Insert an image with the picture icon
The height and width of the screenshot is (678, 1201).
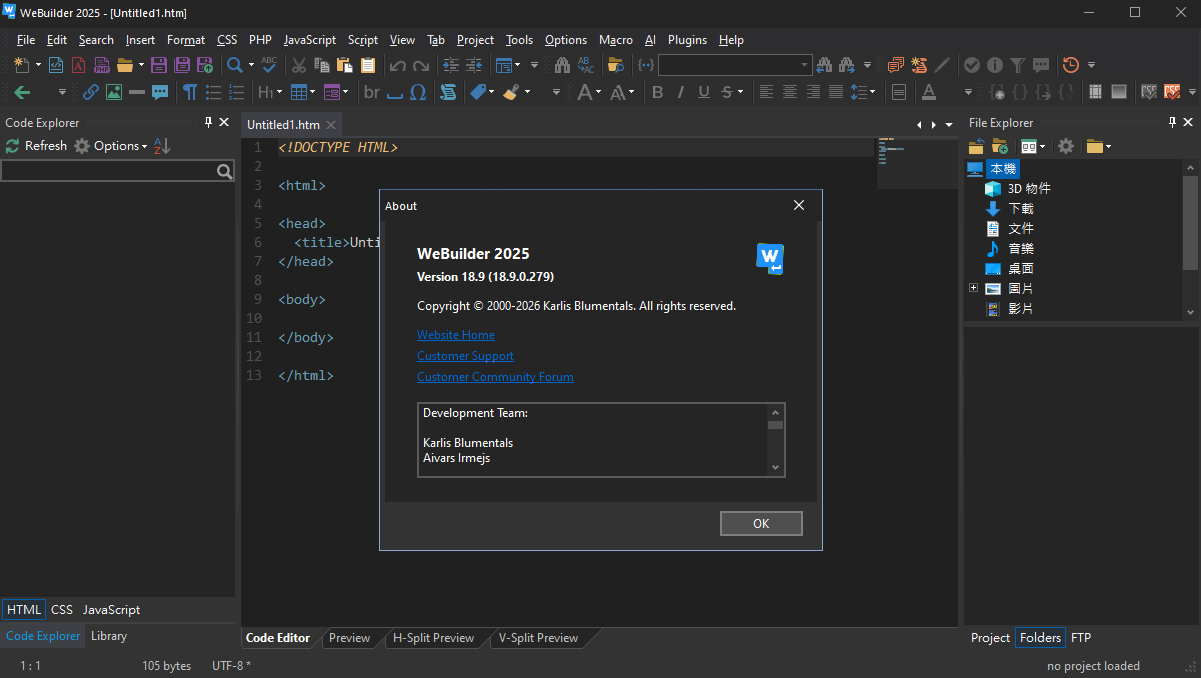114,92
